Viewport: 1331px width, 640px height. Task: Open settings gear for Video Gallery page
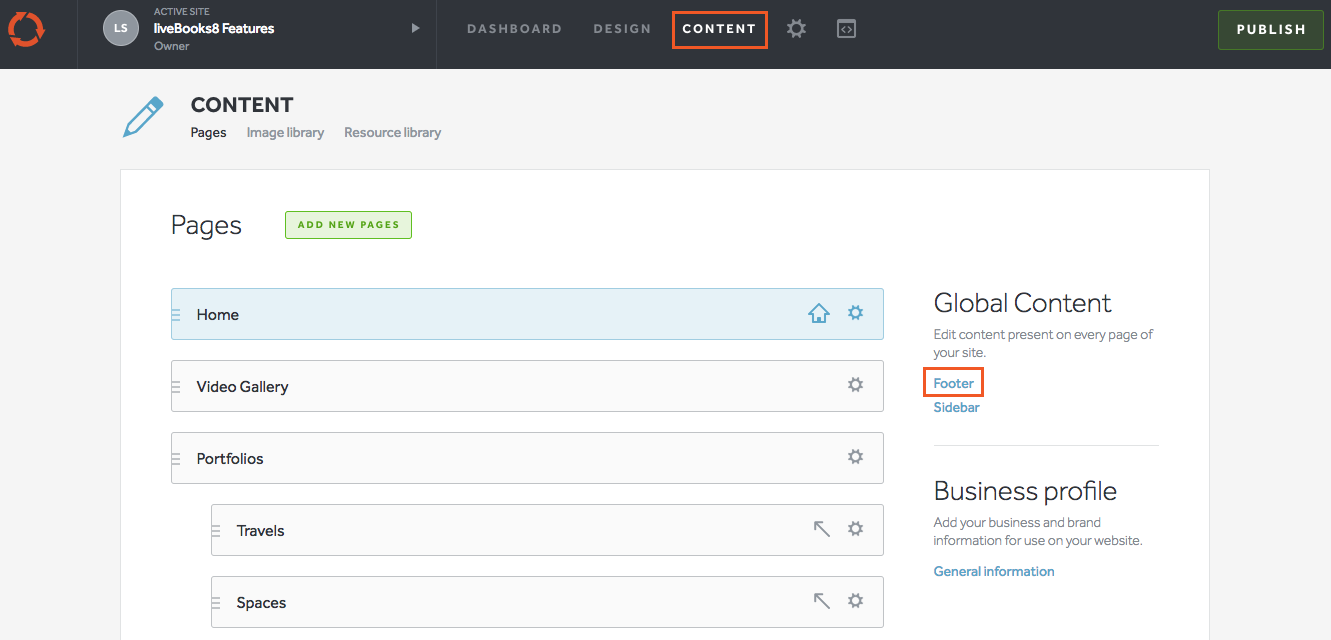point(855,385)
